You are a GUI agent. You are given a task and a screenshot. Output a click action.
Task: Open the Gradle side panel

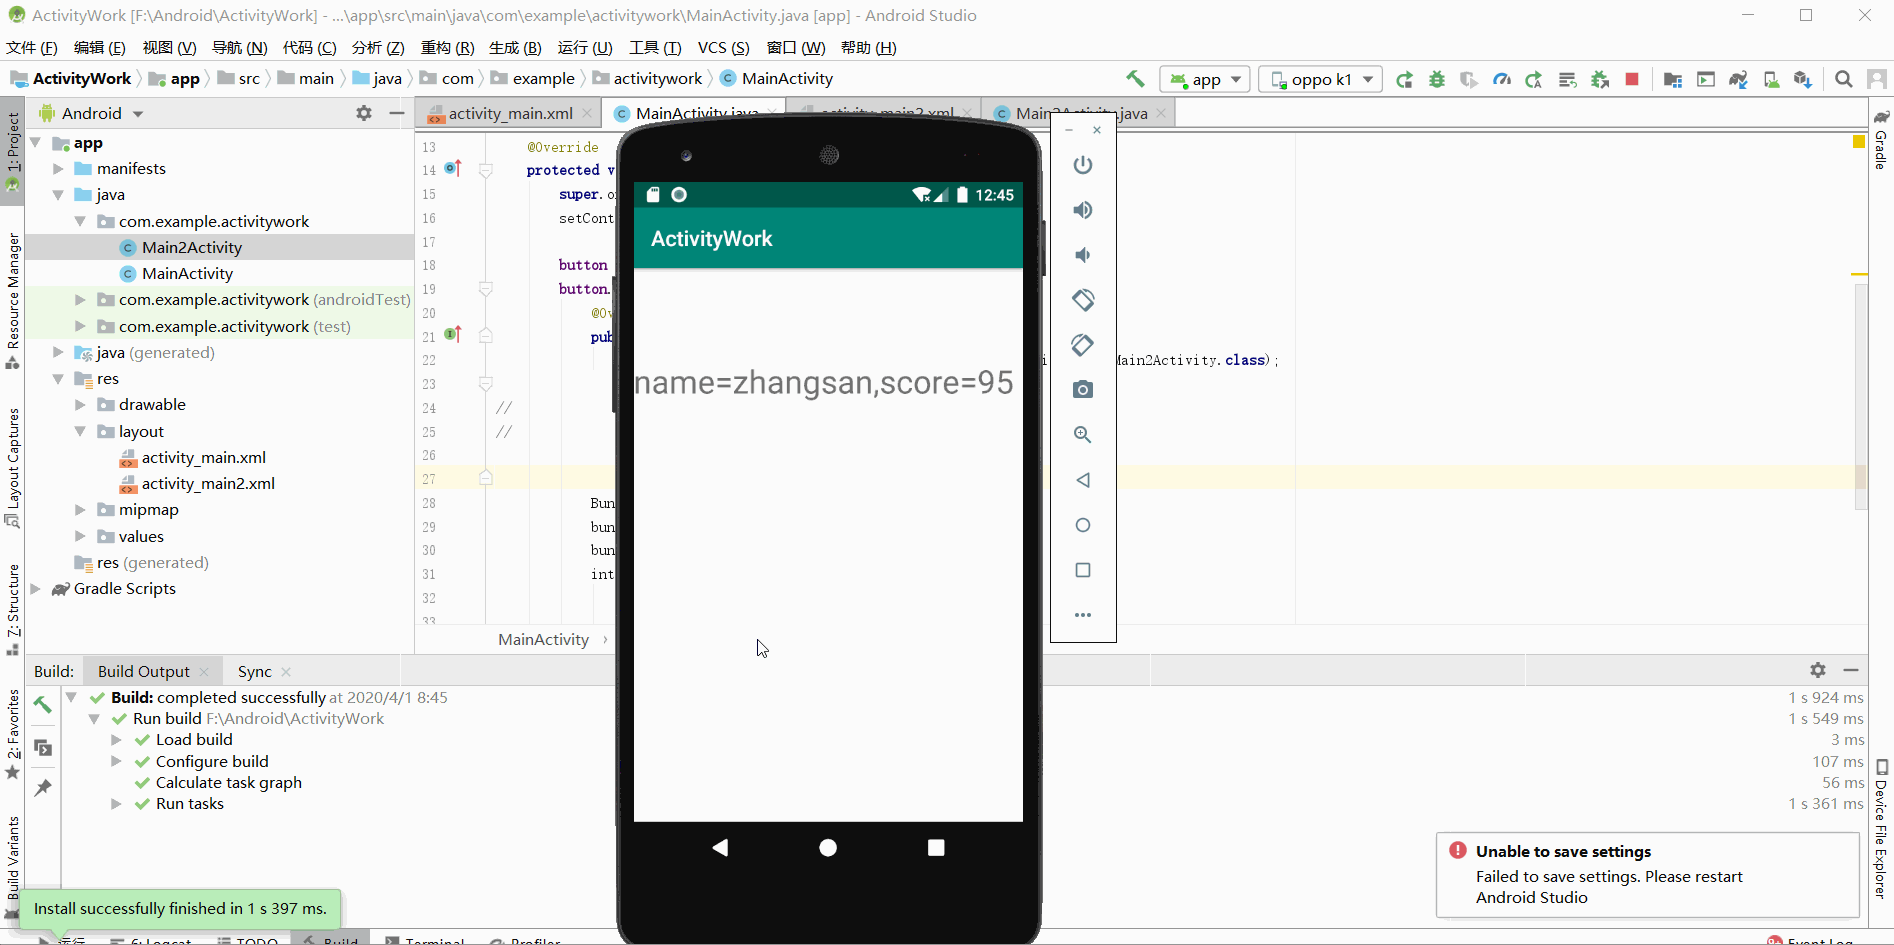(1881, 140)
